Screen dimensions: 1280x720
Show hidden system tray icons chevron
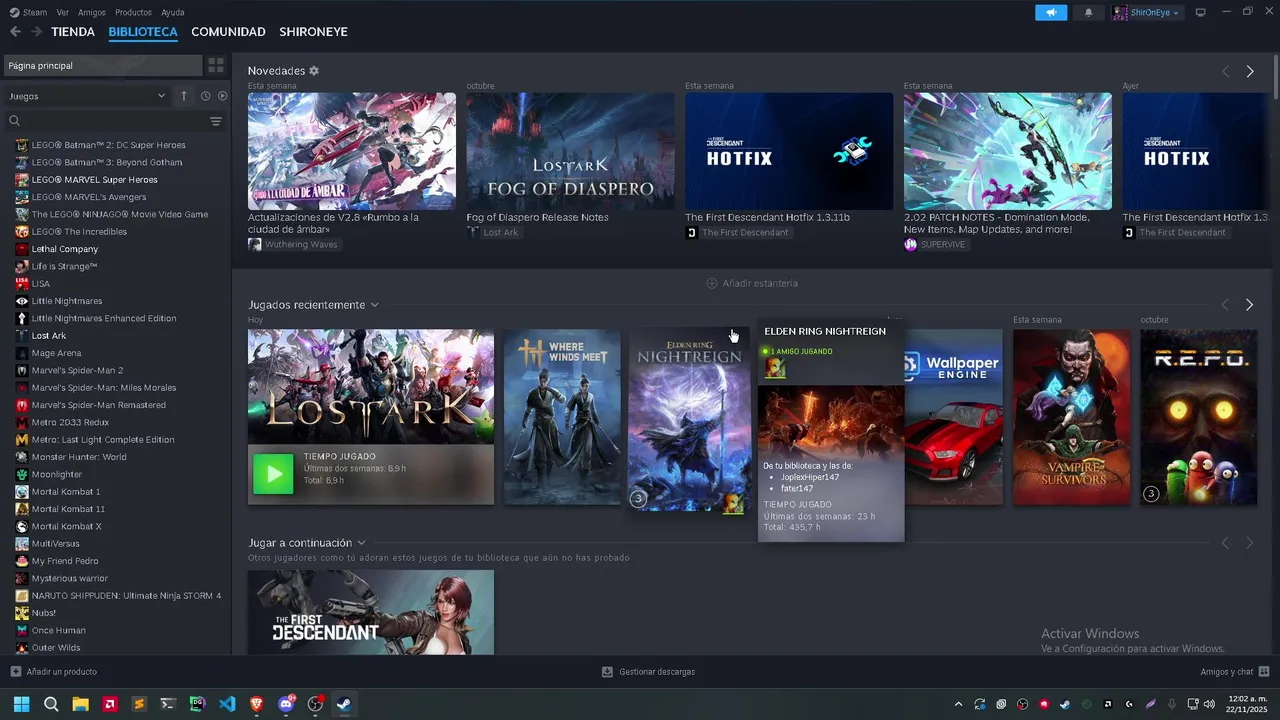coord(959,704)
